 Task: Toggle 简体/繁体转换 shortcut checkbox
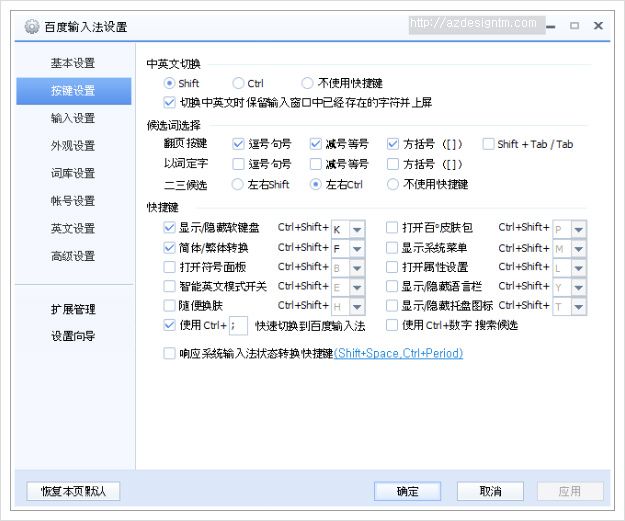[x=169, y=248]
